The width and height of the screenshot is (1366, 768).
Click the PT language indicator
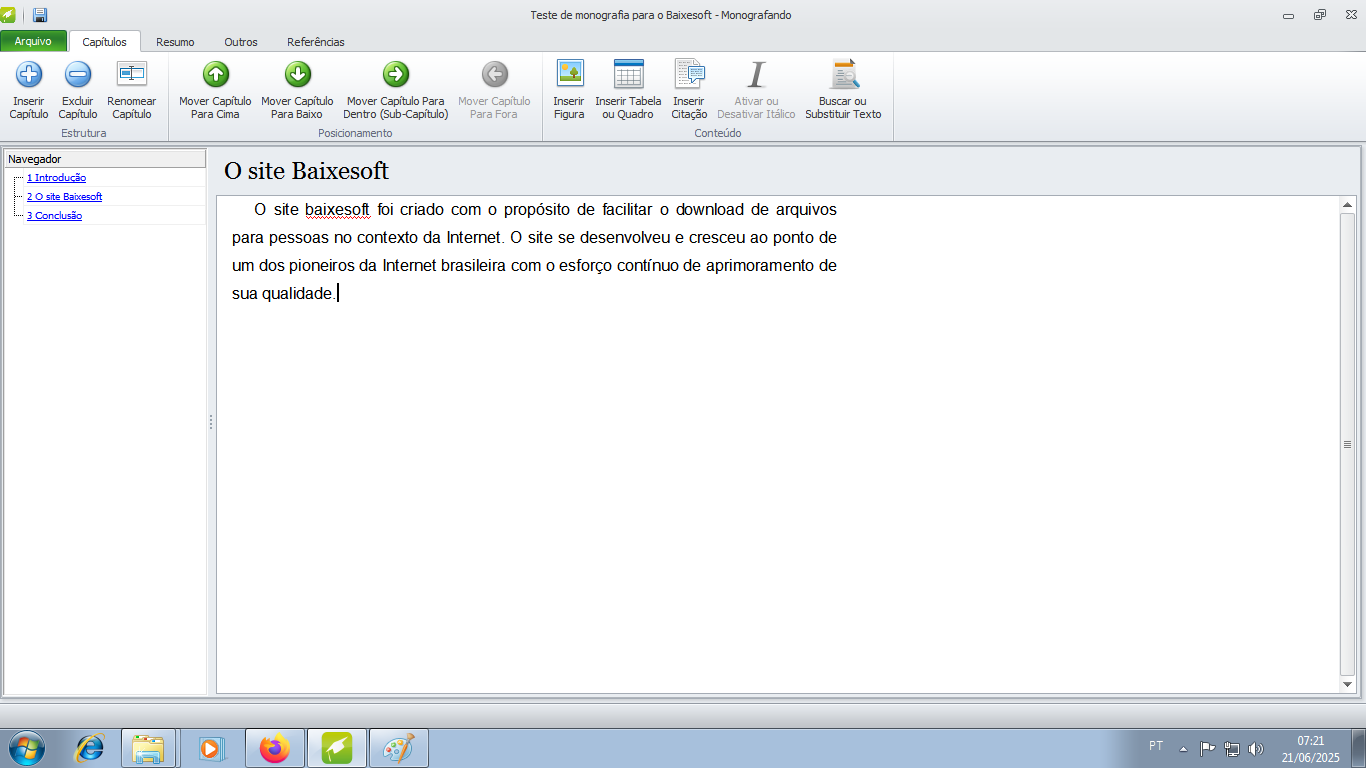tap(1156, 746)
